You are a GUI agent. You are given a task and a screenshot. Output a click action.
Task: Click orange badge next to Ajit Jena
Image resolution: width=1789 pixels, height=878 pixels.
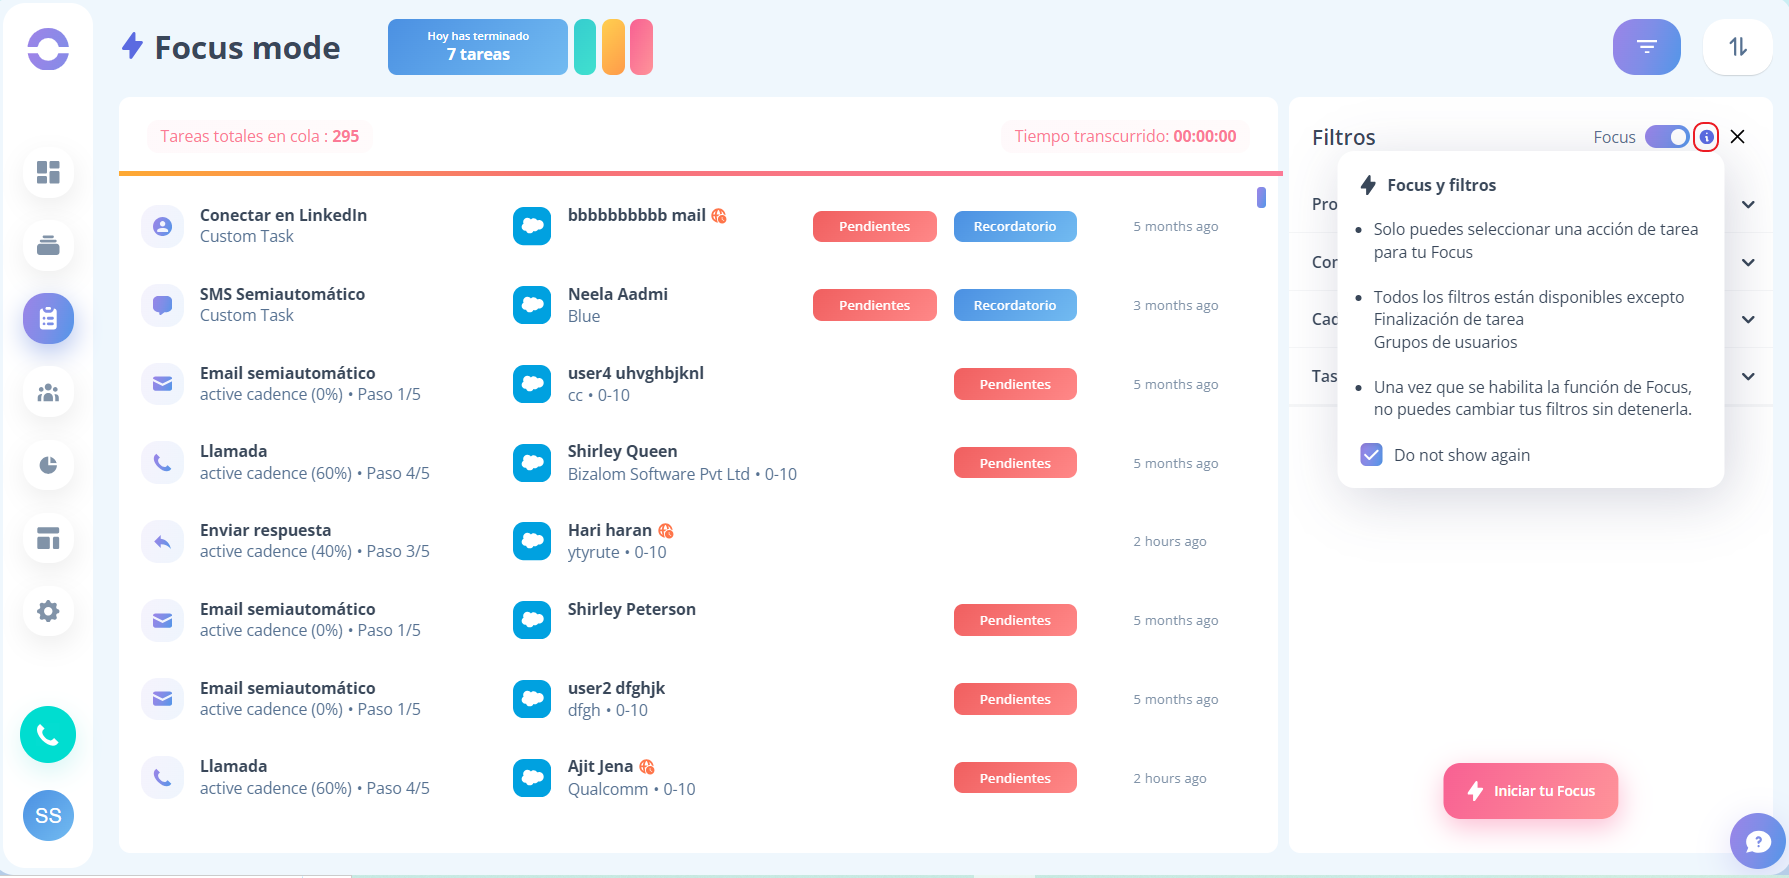pos(647,767)
